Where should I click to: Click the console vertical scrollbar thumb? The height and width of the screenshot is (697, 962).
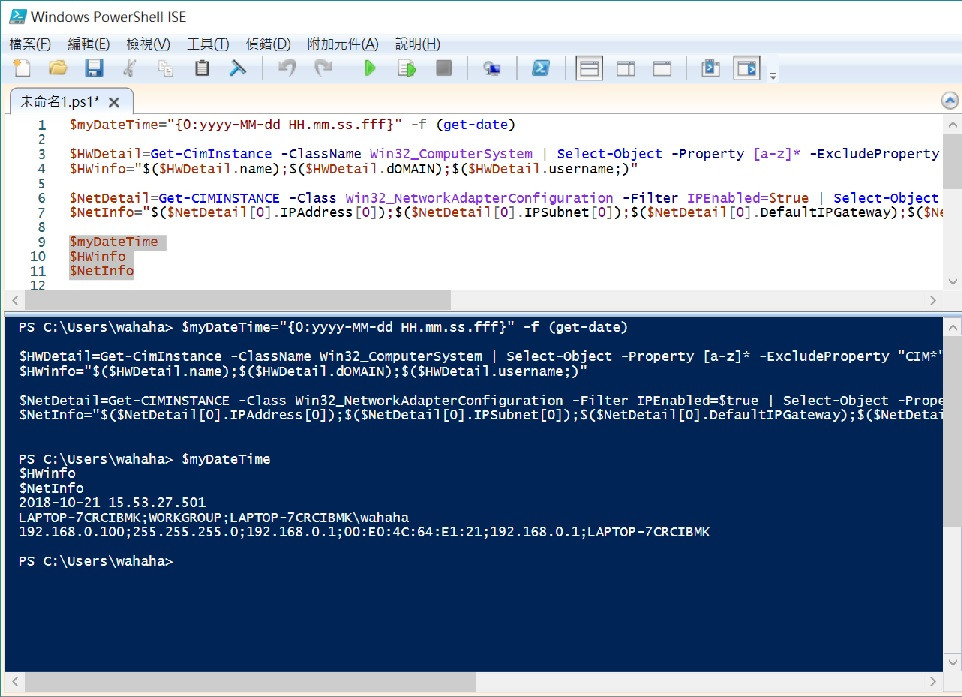coord(952,431)
